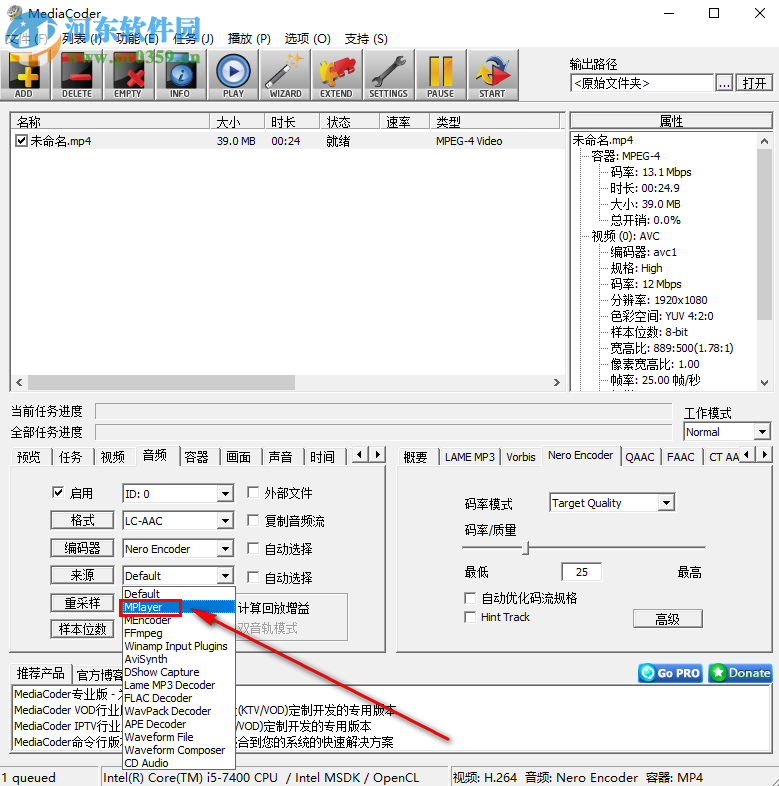Open the 播放 (P) menu
This screenshot has width=779, height=786.
pyautogui.click(x=249, y=39)
